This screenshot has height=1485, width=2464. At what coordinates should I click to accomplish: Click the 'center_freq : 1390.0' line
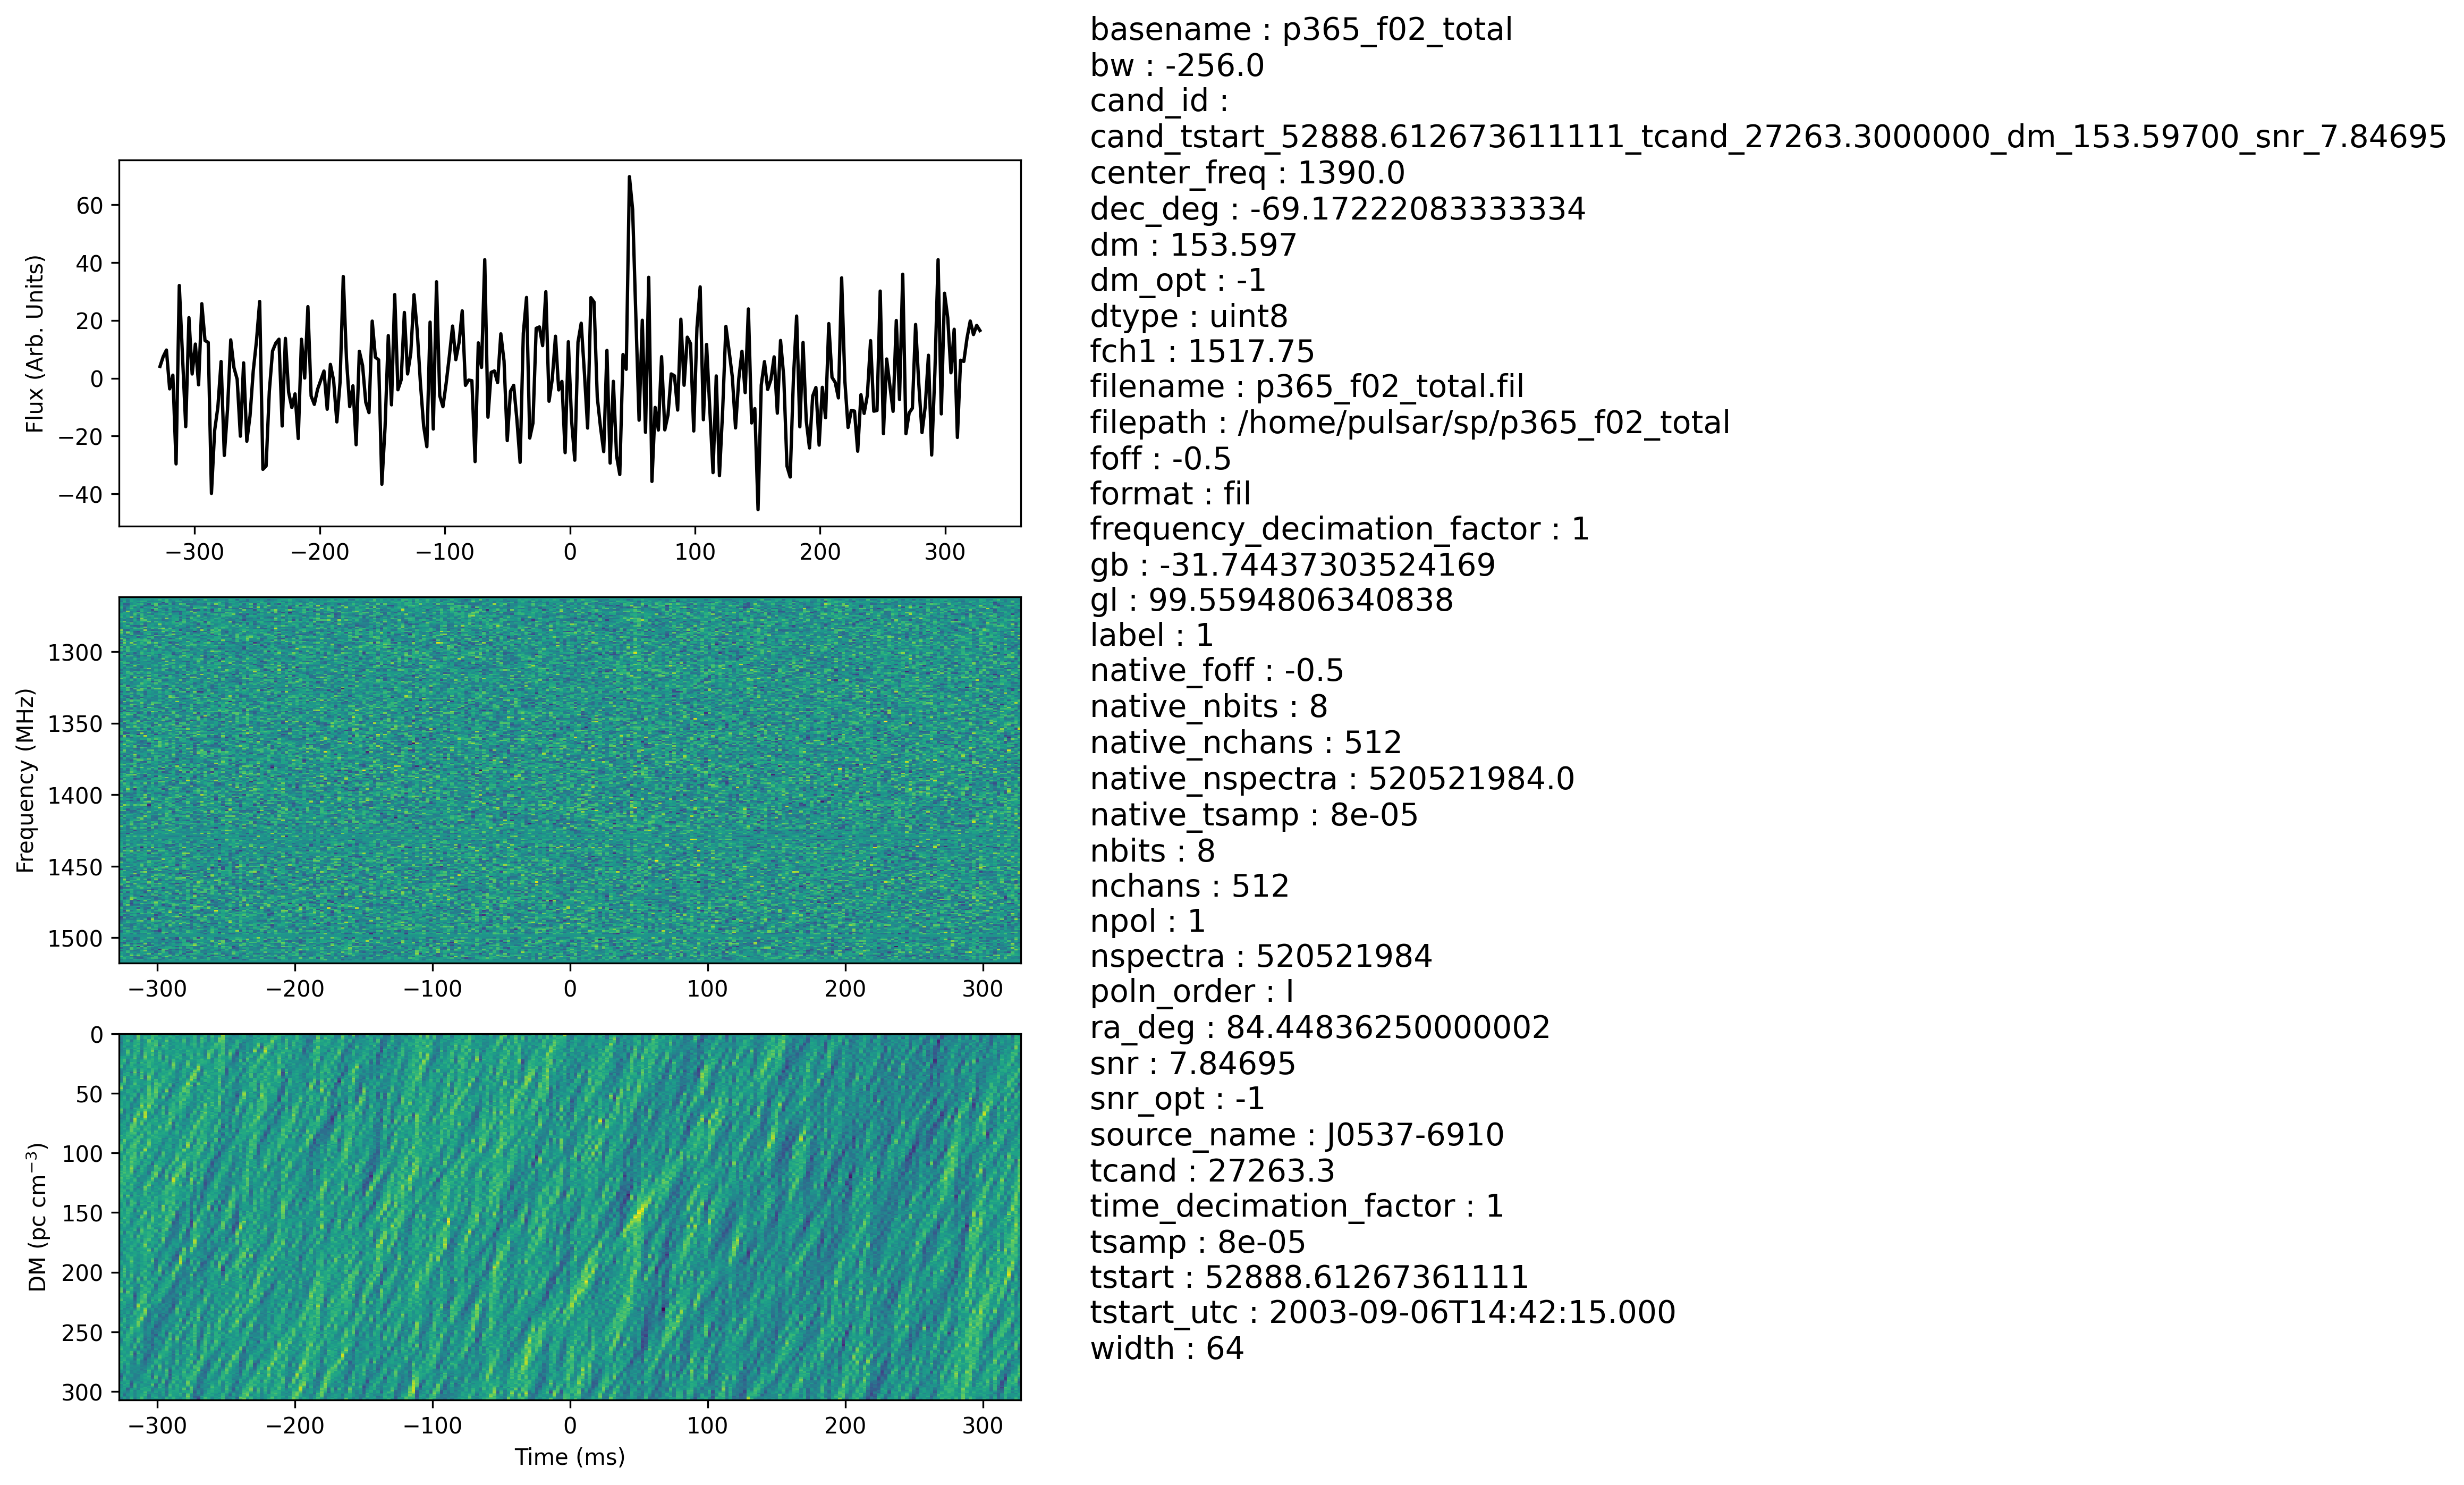point(1247,174)
